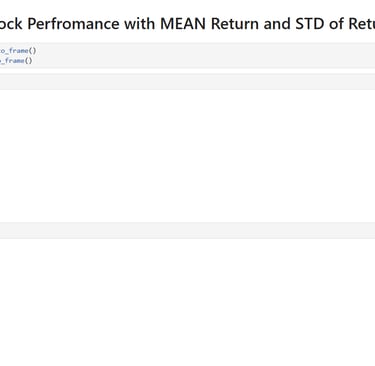
Task: Focus the empty gray cell under to_frame code
Action: (x=187, y=82)
